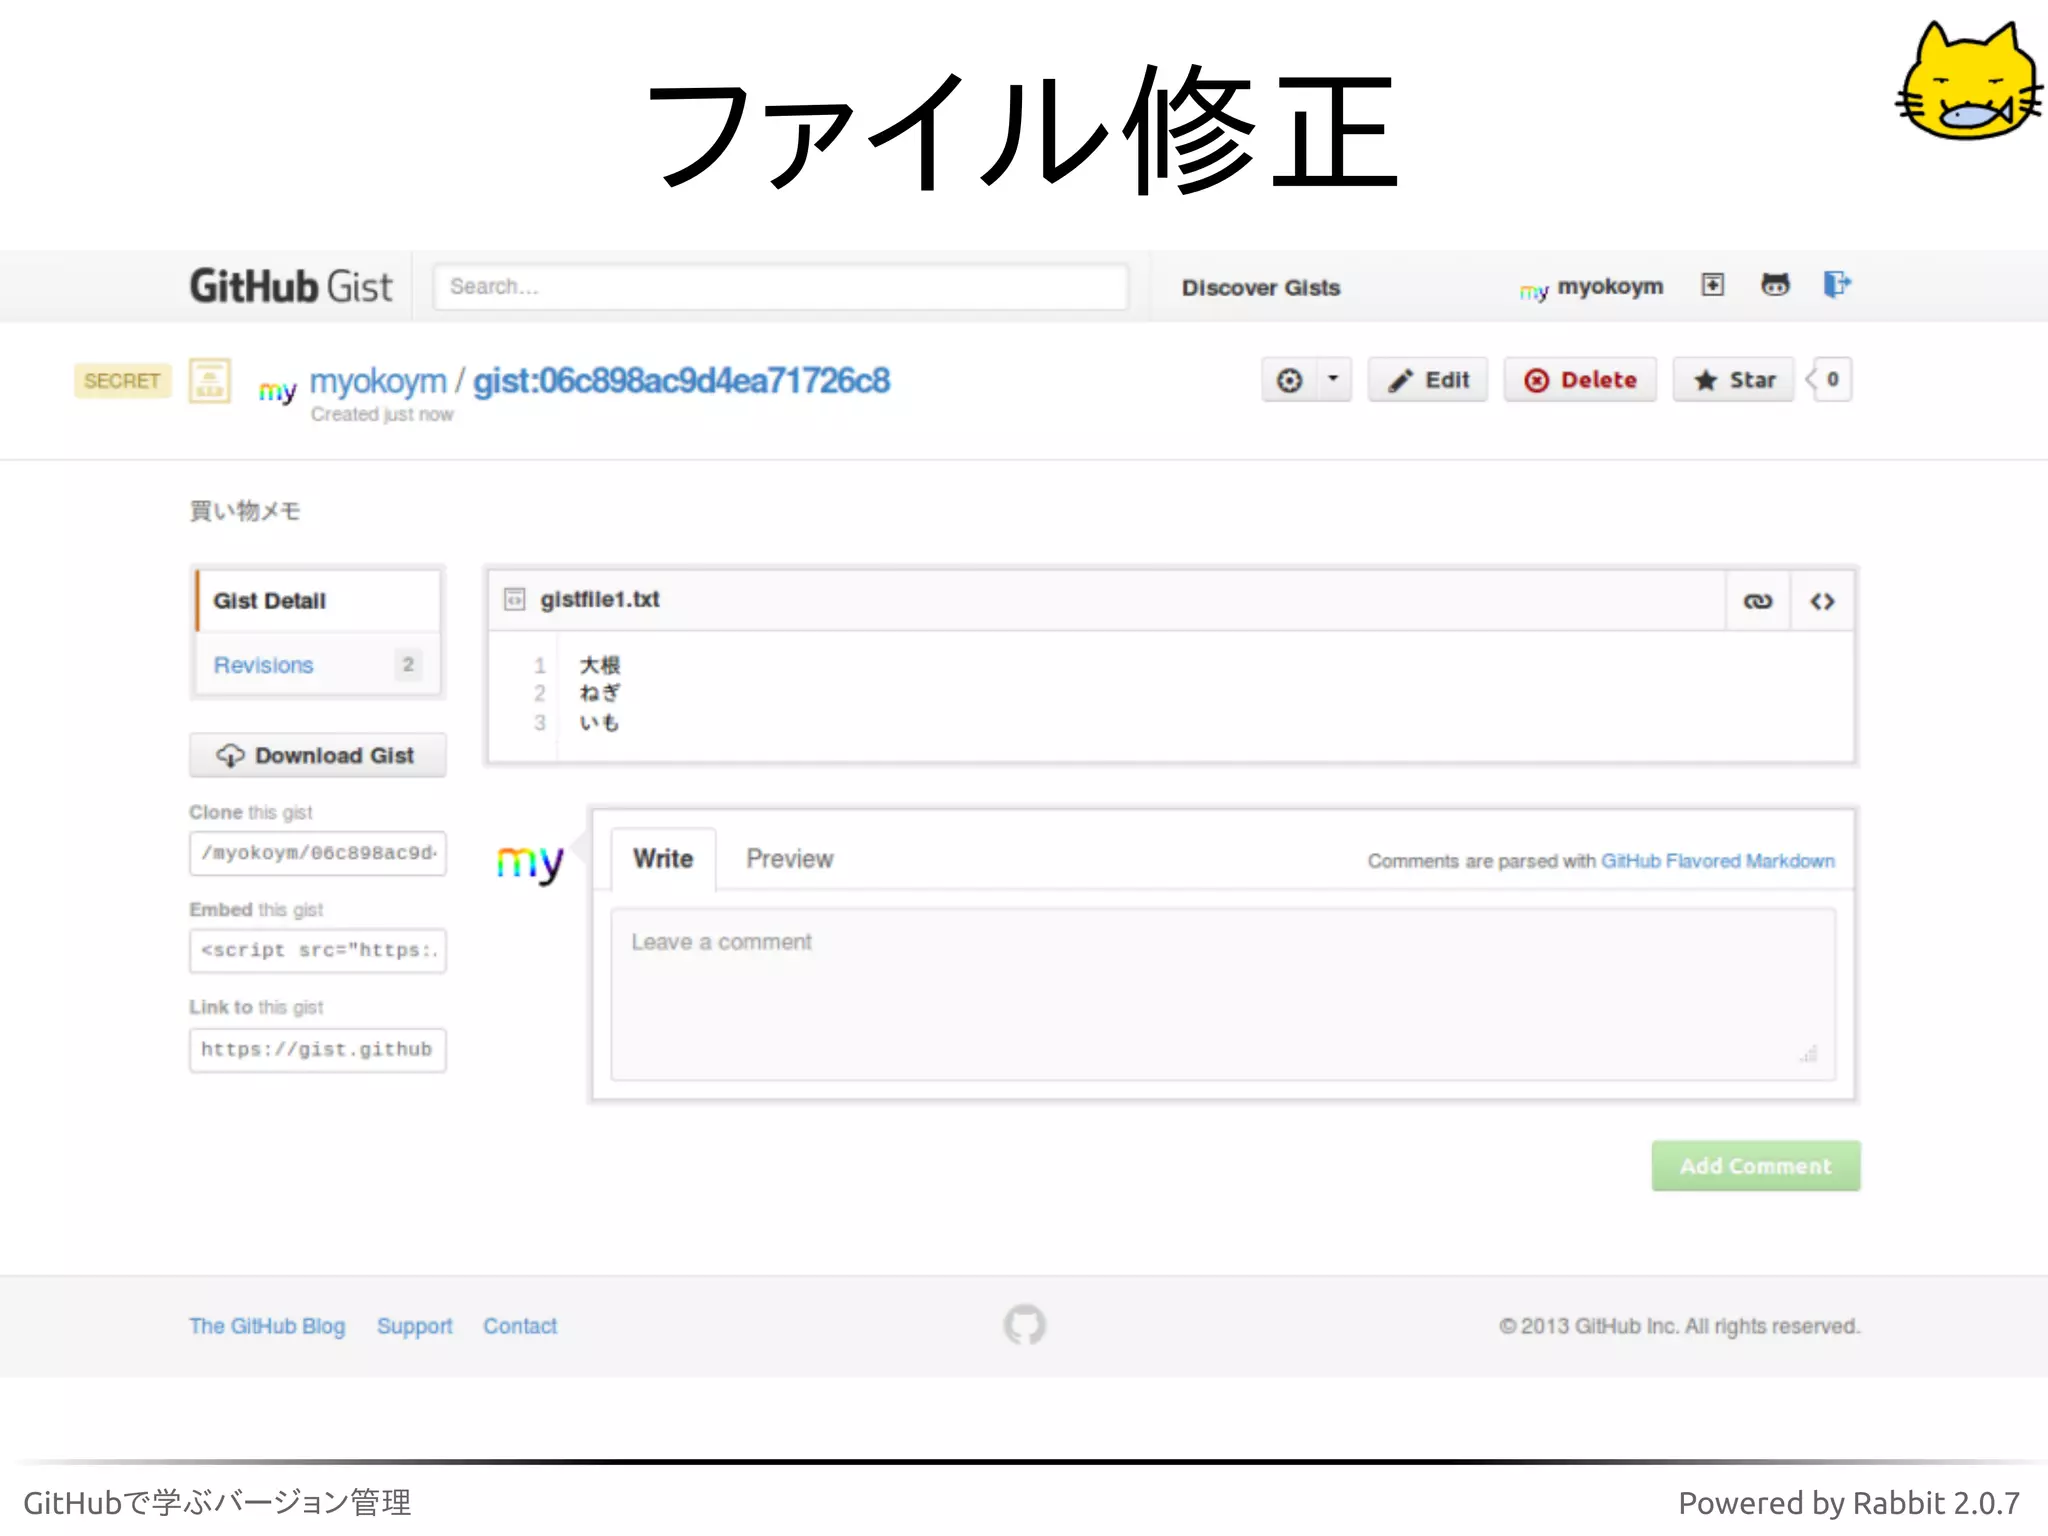Switch to the Preview tab

[790, 859]
